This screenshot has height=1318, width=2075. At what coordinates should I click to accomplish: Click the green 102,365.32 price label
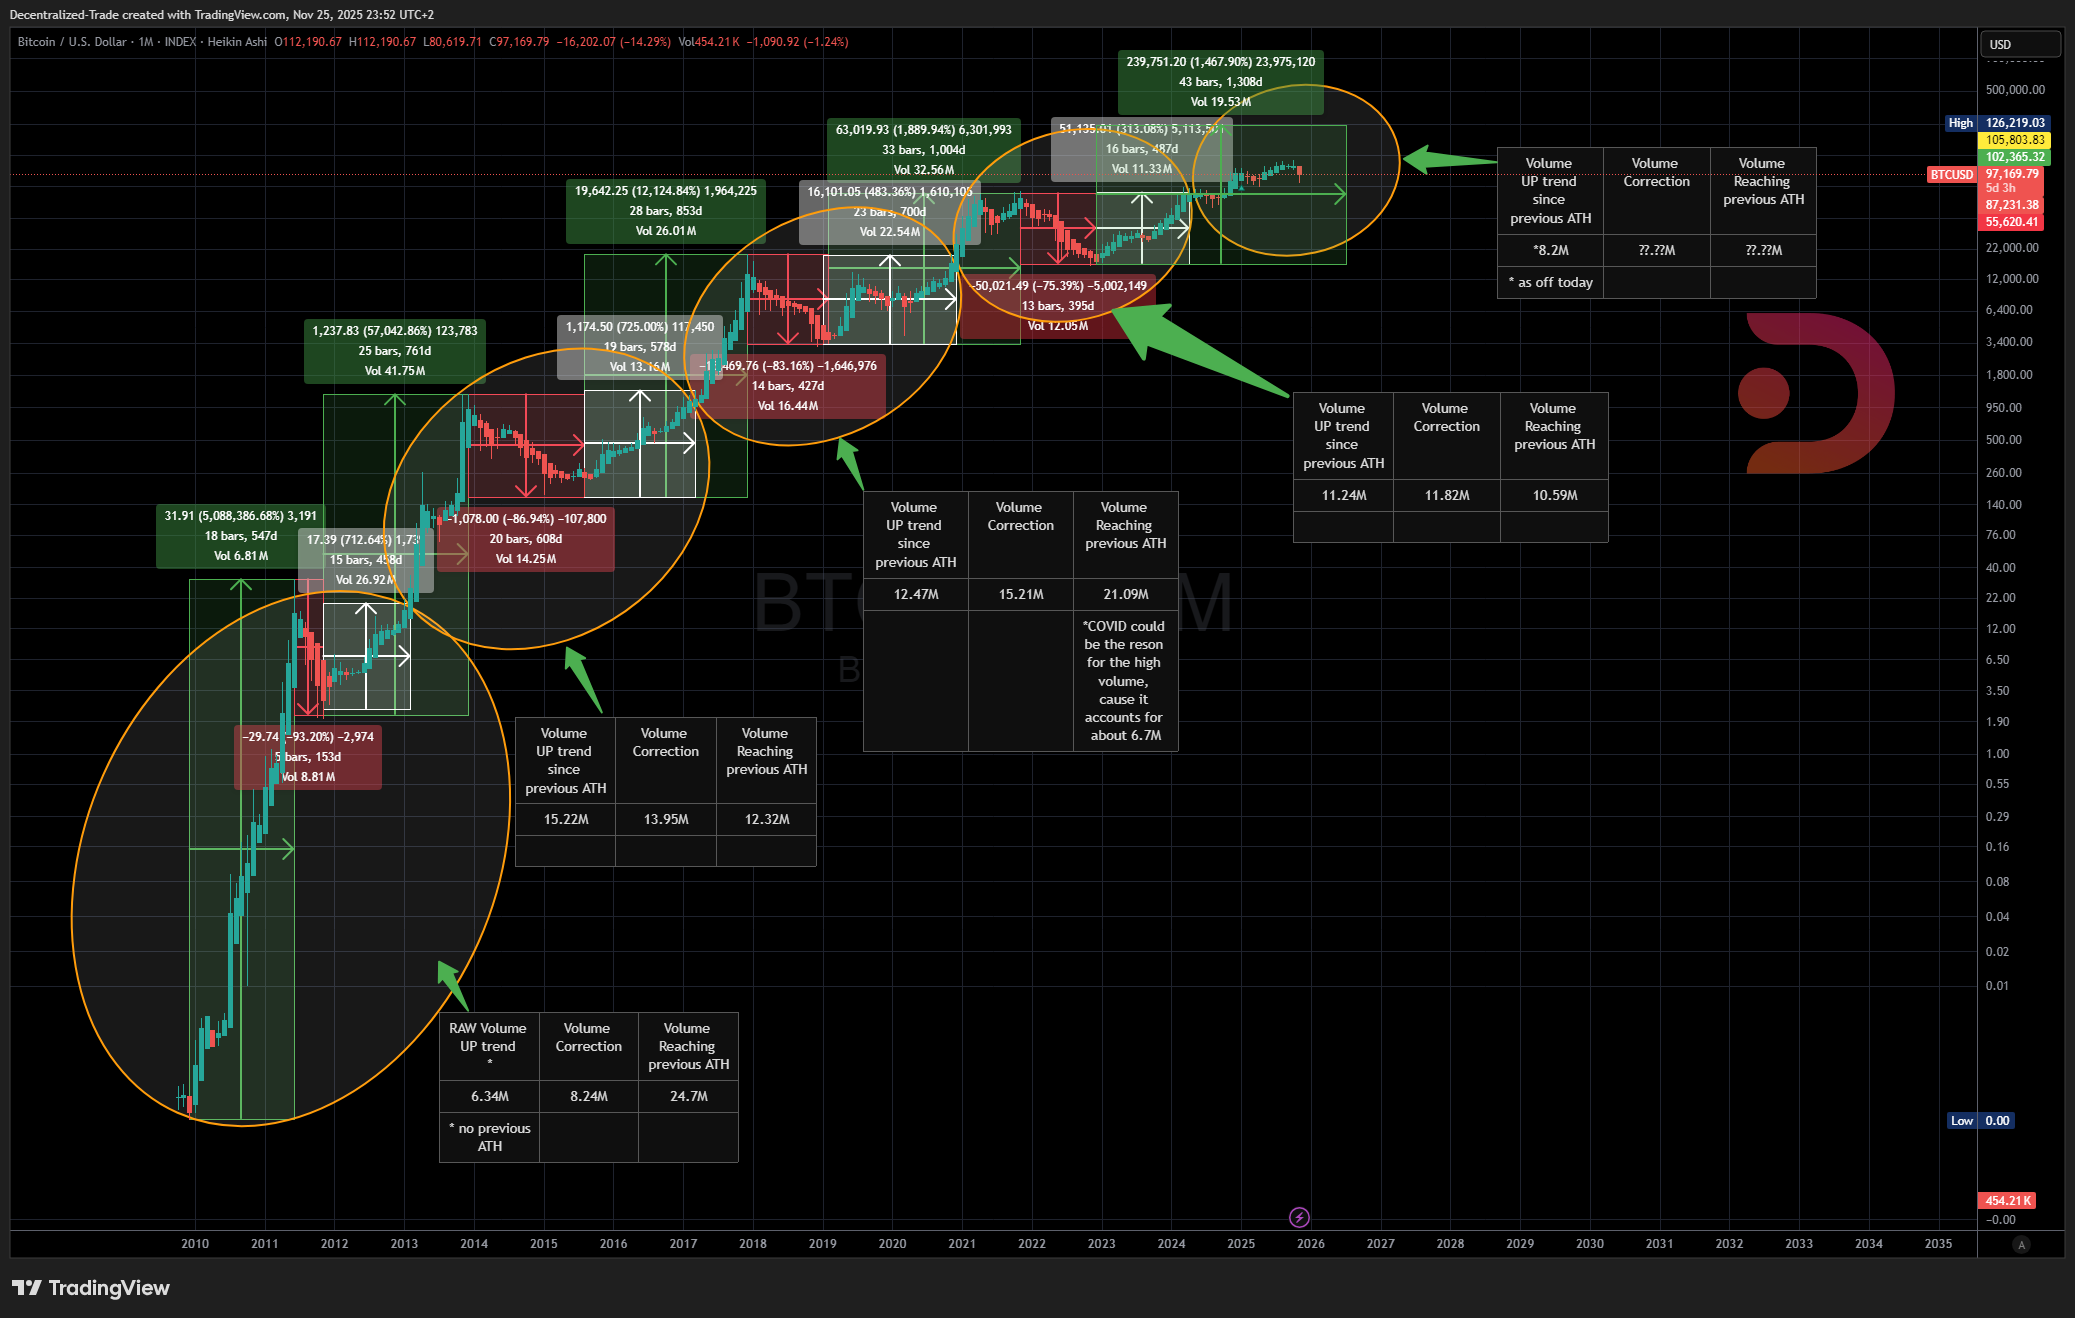[2014, 157]
